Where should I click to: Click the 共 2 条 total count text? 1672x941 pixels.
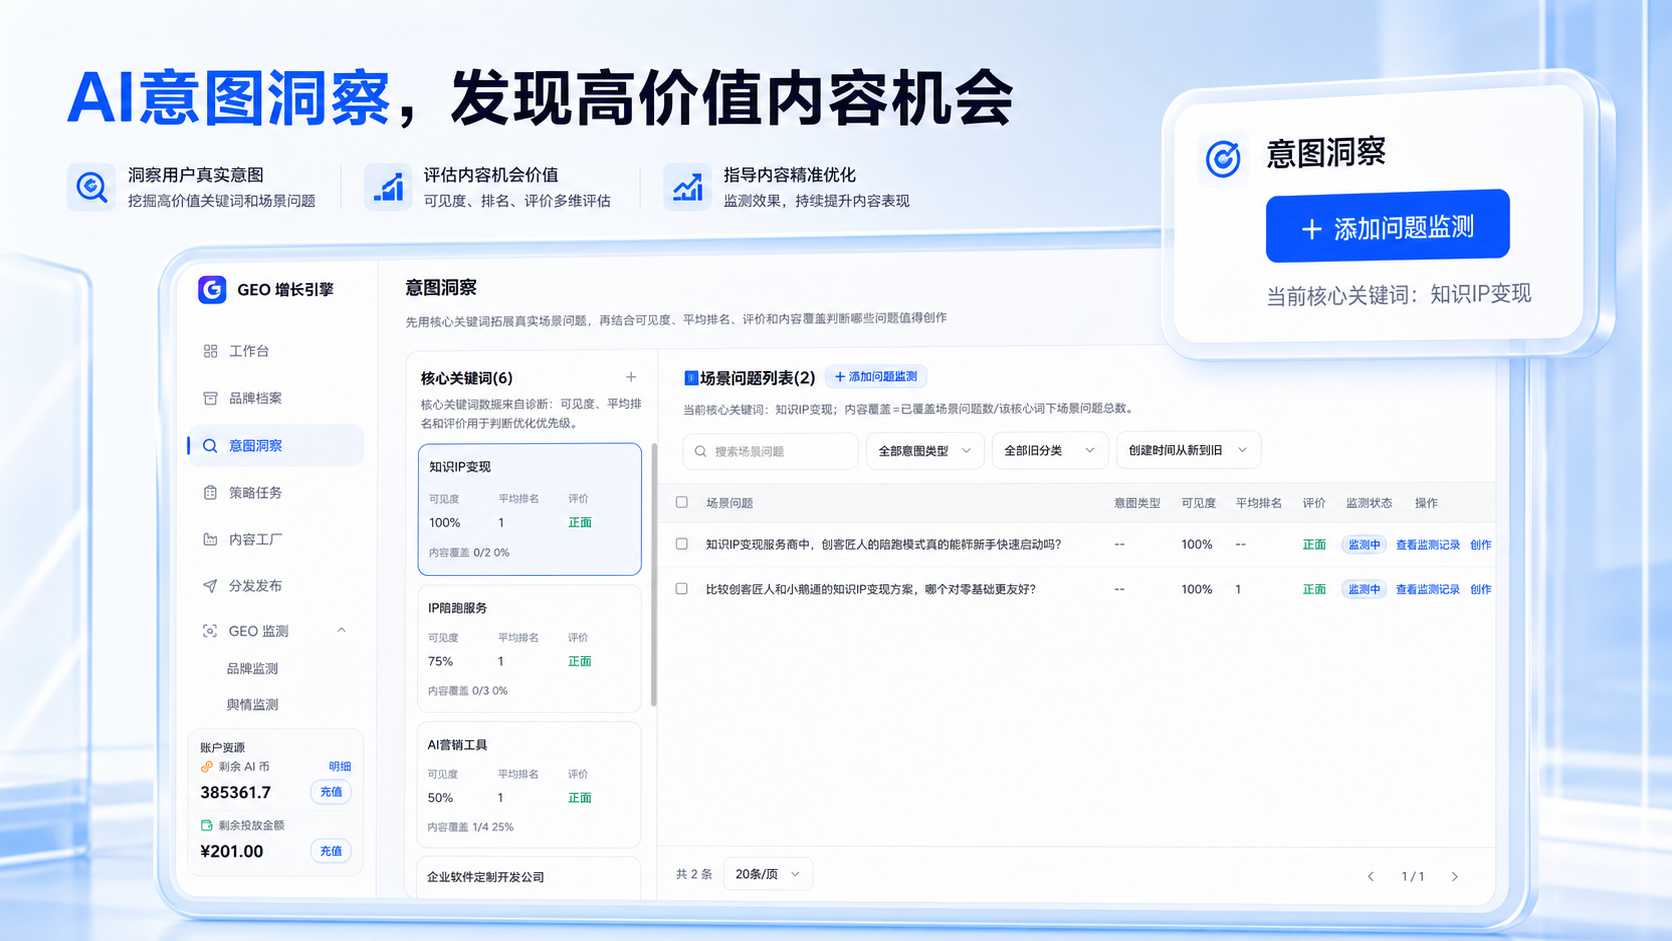(694, 874)
